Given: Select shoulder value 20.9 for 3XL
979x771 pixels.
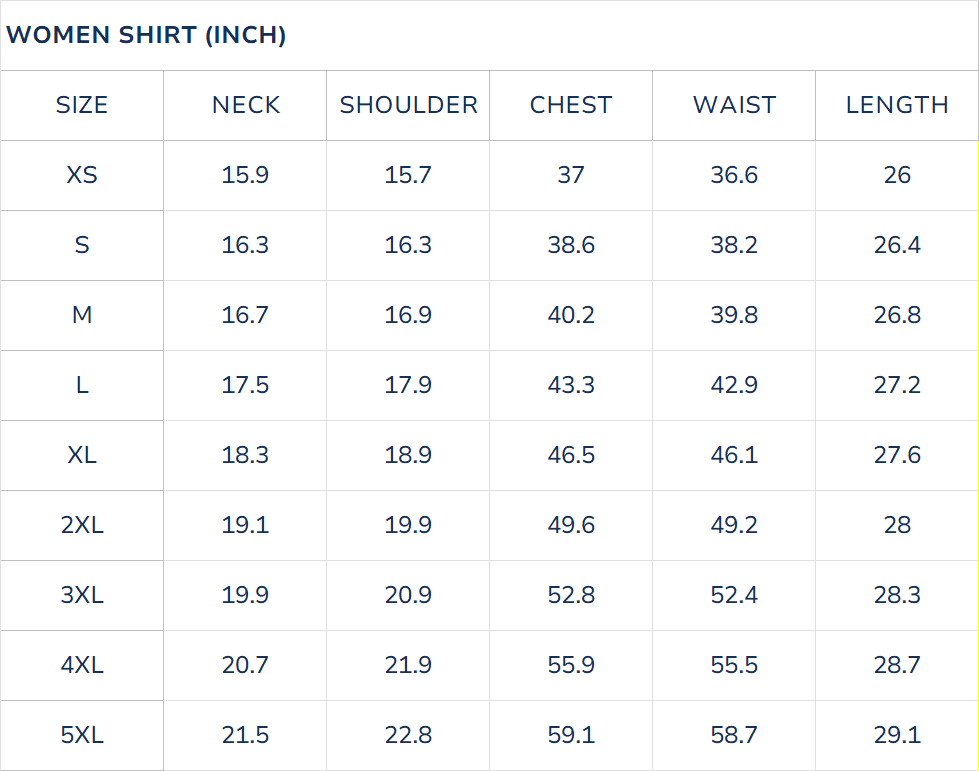Looking at the screenshot, I should tap(408, 595).
